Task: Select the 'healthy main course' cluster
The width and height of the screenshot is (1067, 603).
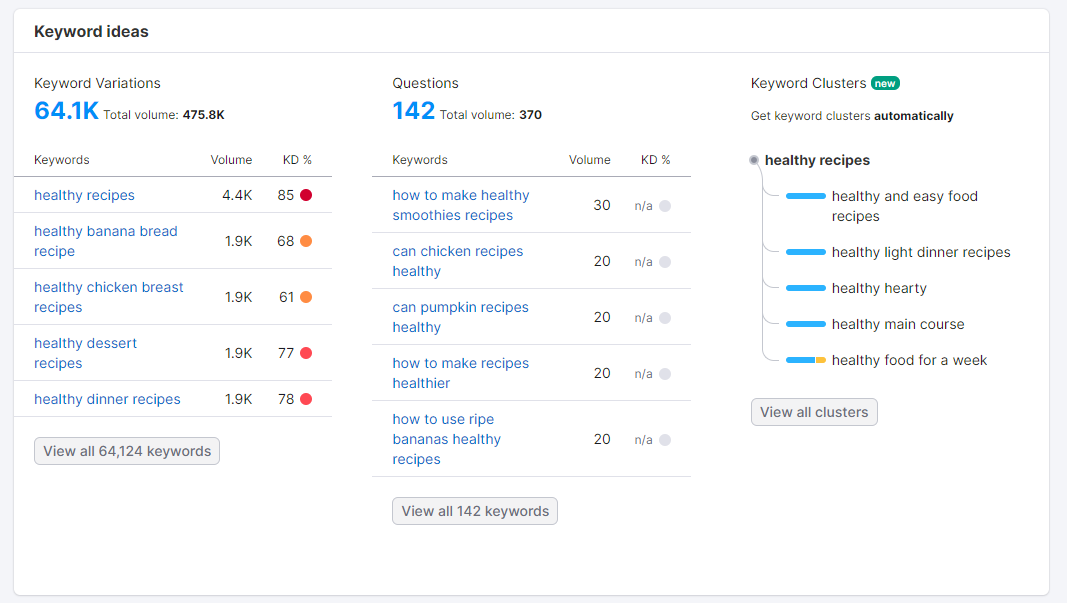Action: pyautogui.click(x=898, y=324)
